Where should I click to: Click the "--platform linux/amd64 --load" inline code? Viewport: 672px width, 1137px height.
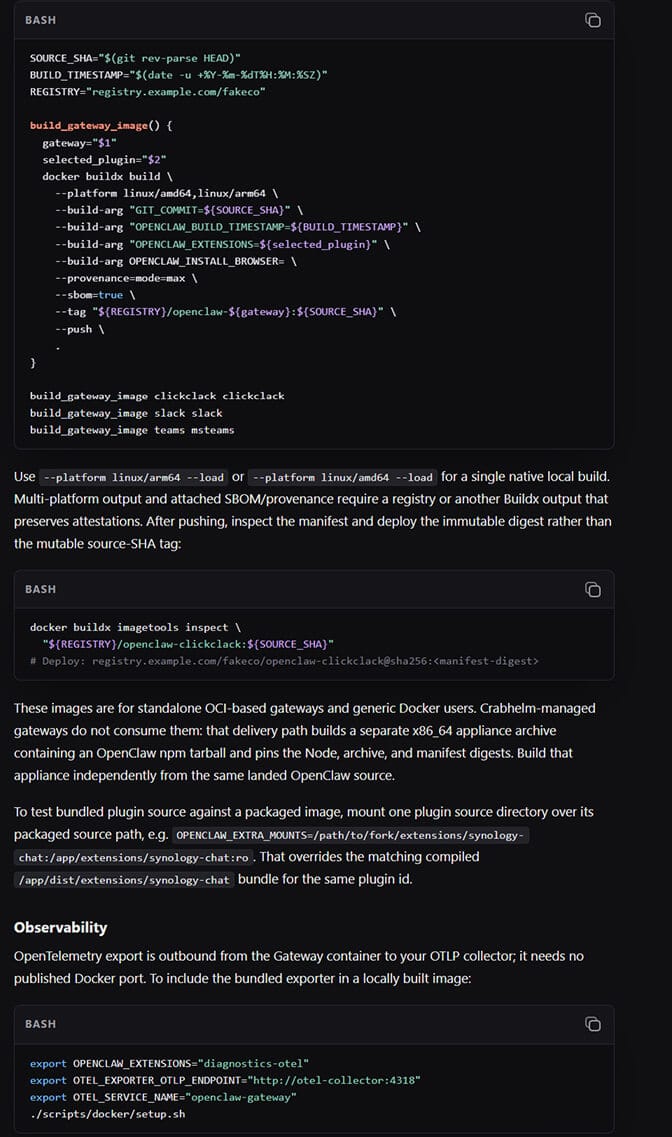(342, 477)
